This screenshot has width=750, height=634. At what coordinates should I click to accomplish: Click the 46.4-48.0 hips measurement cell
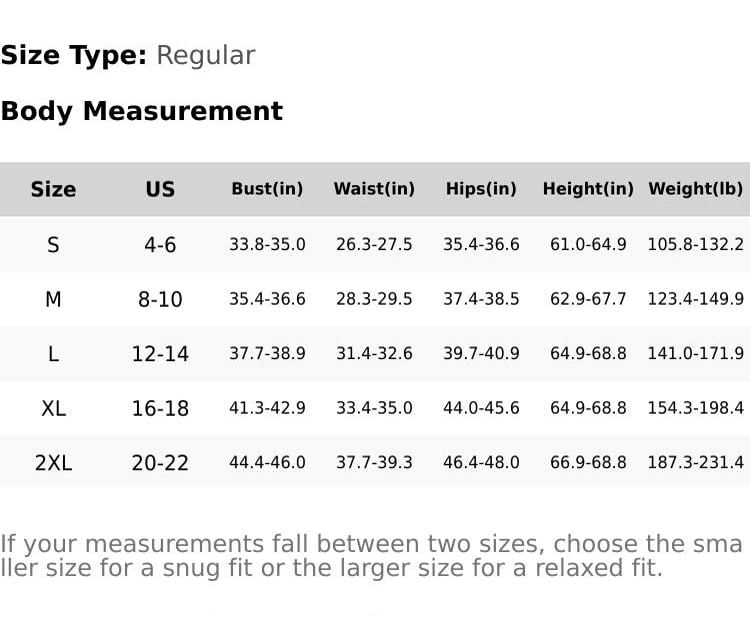click(x=481, y=462)
